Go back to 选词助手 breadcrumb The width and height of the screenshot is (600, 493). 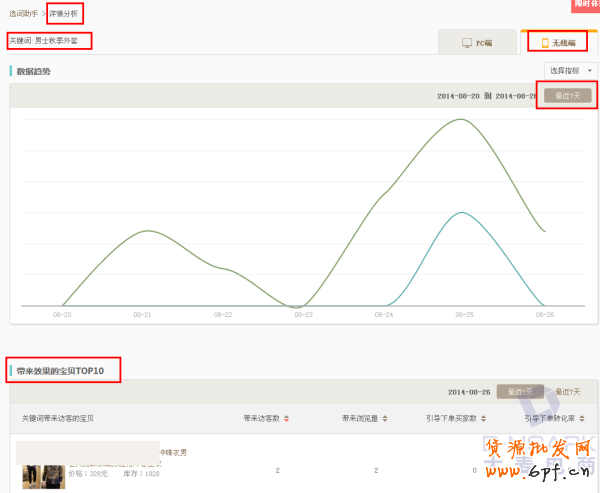tap(23, 13)
